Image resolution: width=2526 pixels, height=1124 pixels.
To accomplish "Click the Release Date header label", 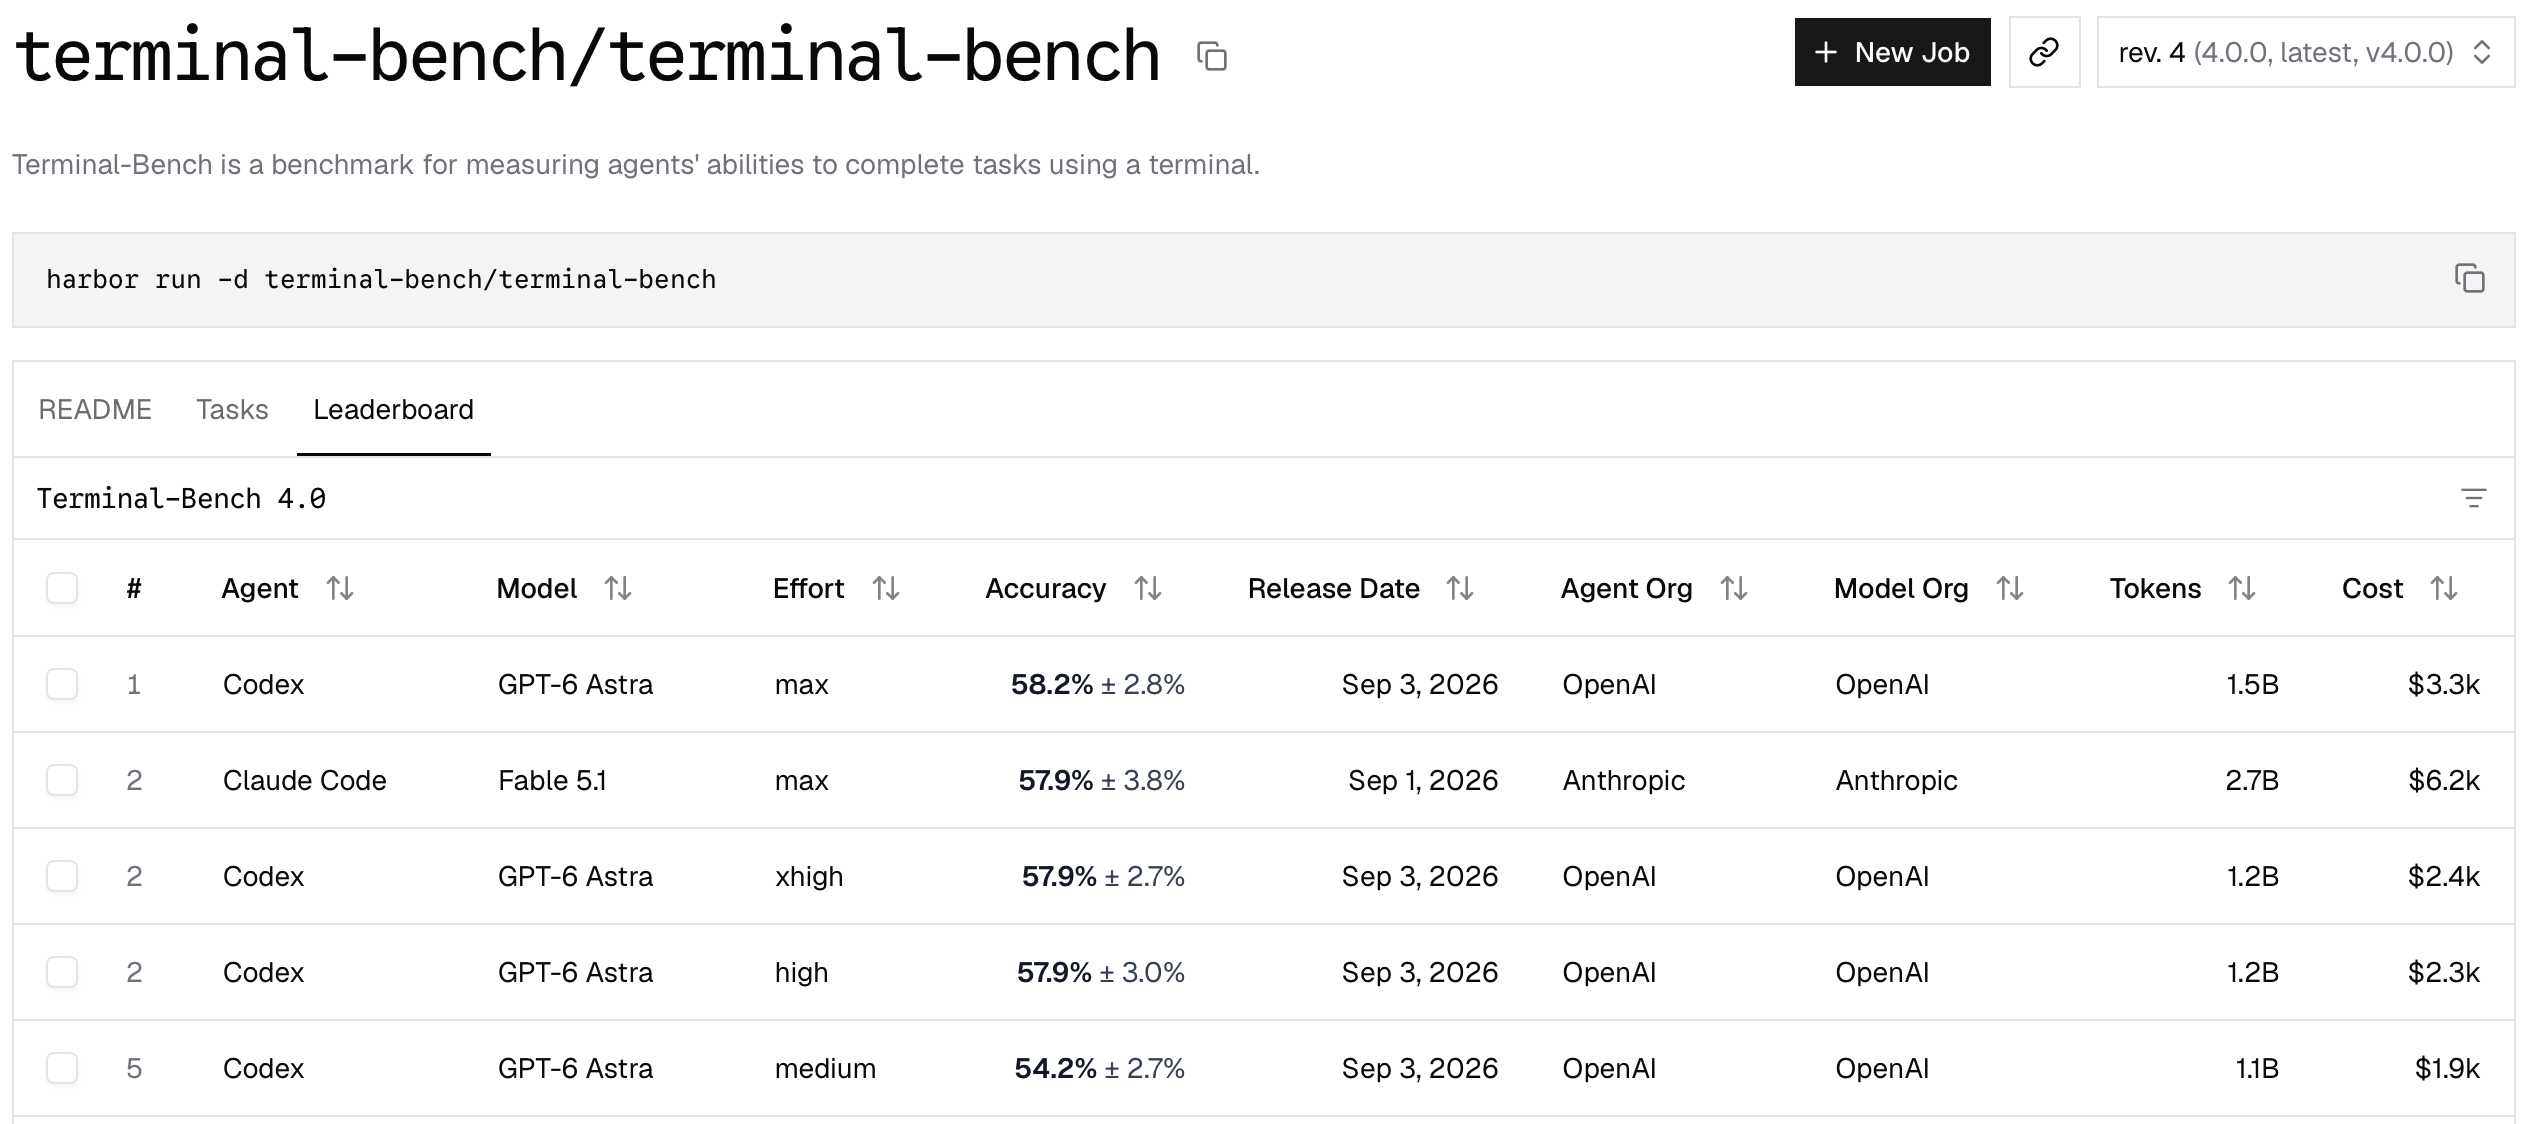I will pos(1333,588).
